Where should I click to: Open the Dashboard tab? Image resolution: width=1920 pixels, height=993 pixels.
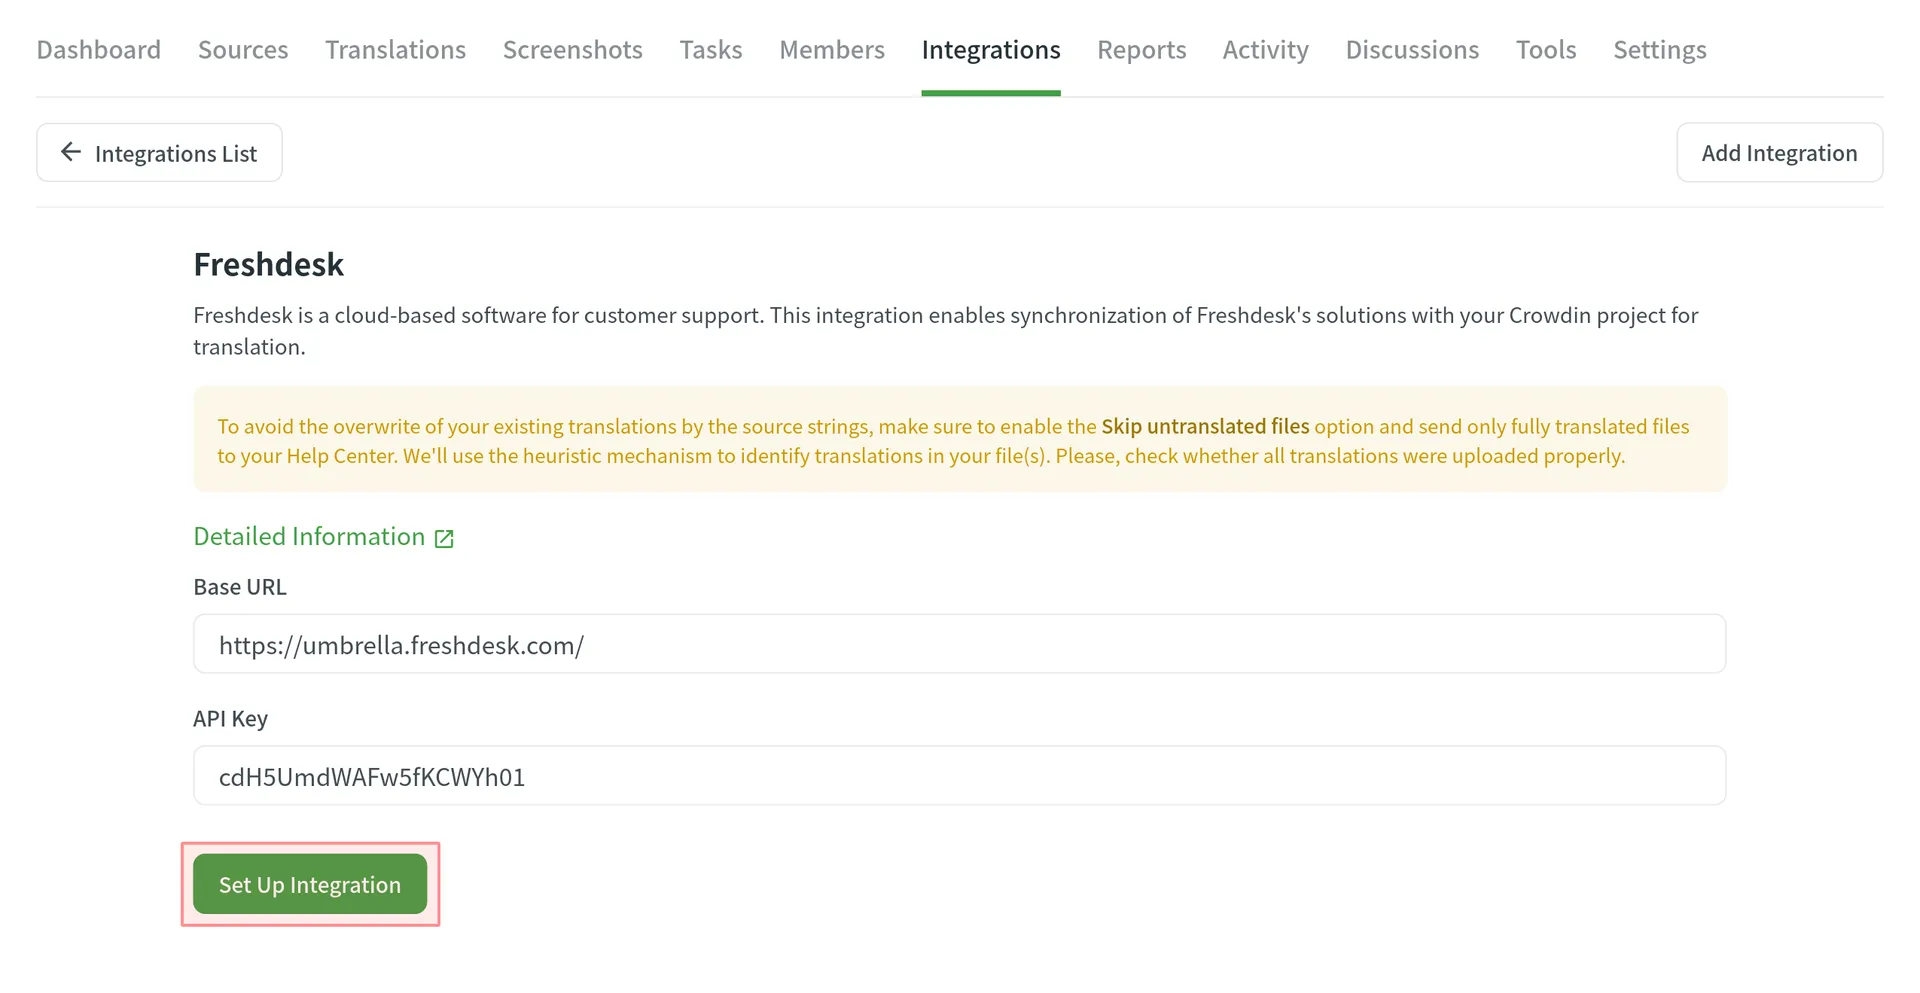pos(98,50)
